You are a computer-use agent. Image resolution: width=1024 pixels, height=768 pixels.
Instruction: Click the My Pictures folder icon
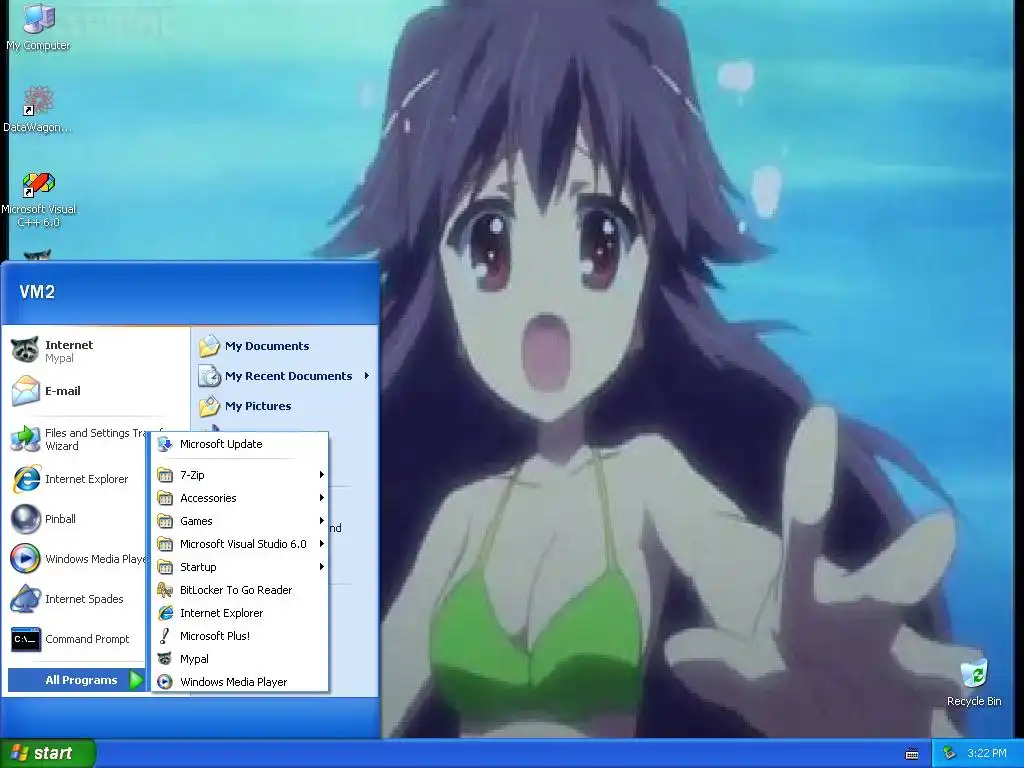209,406
